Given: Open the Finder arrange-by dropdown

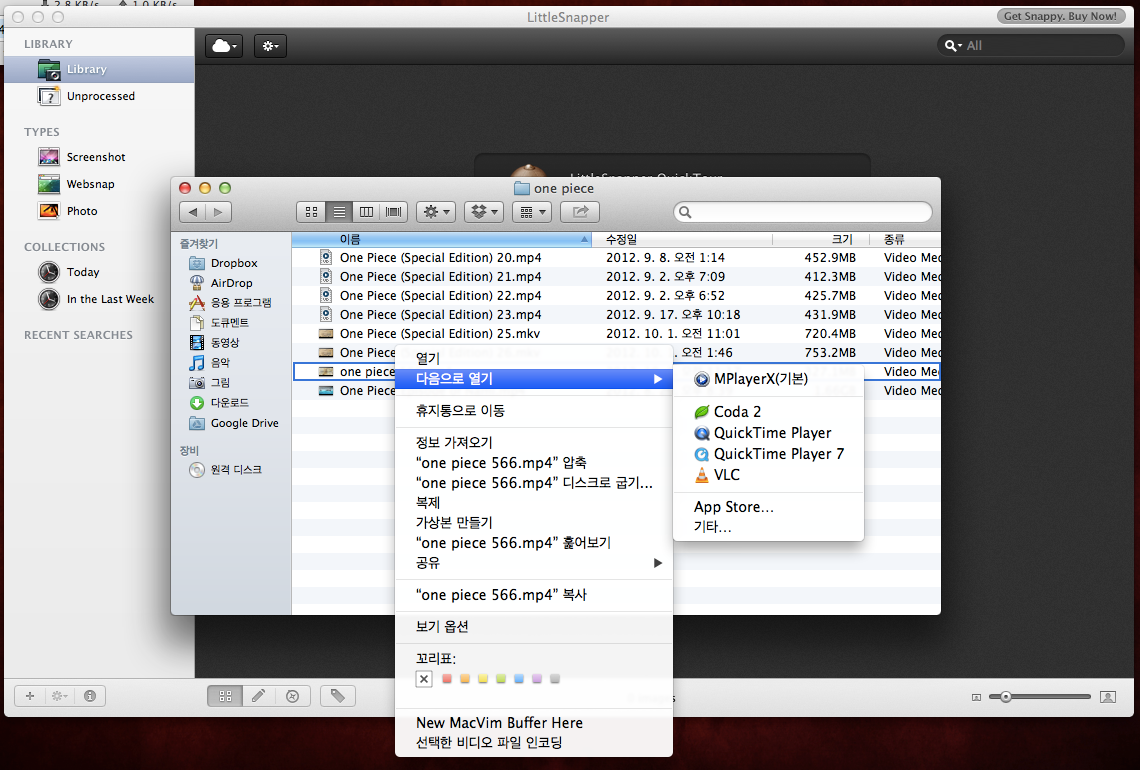Looking at the screenshot, I should 531,212.
